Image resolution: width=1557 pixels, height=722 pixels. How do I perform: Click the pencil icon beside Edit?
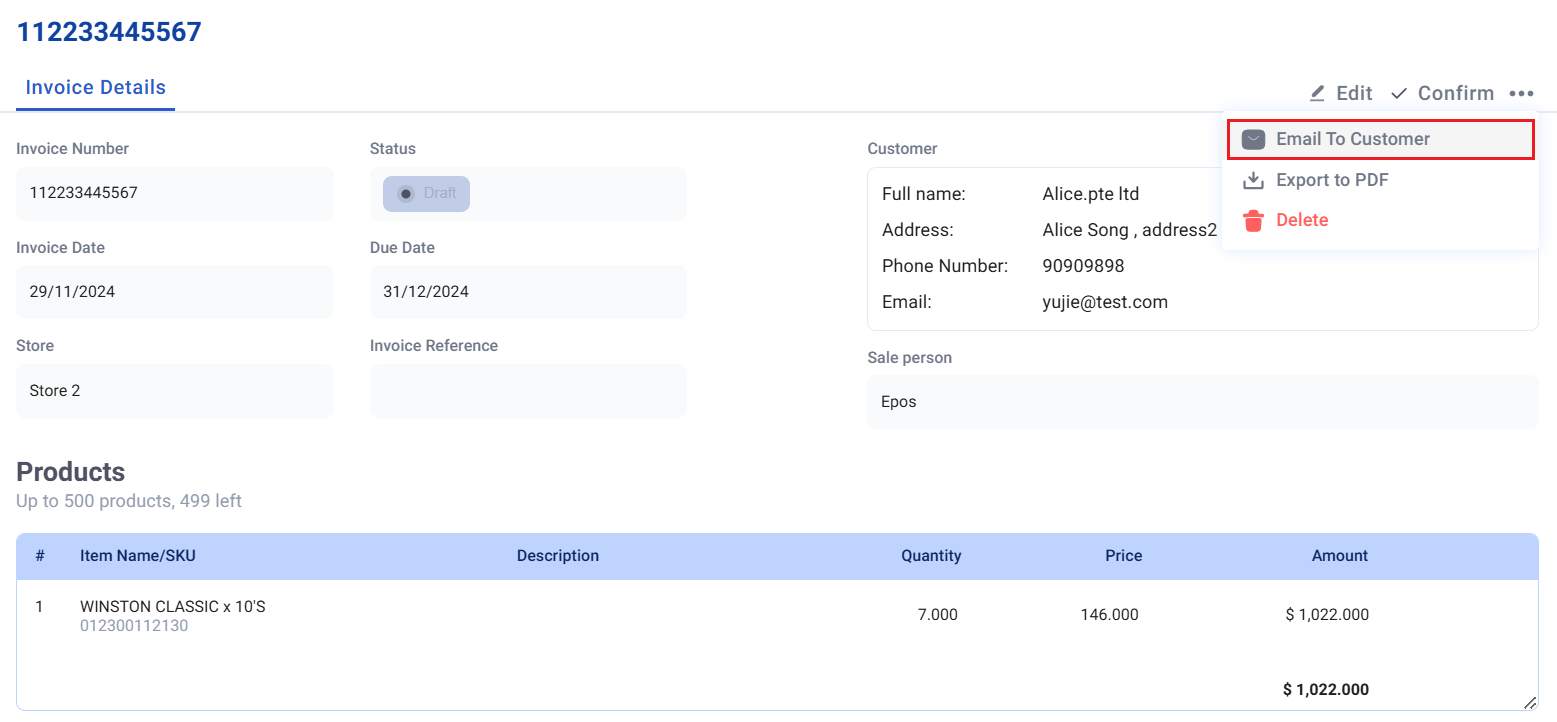tap(1317, 92)
